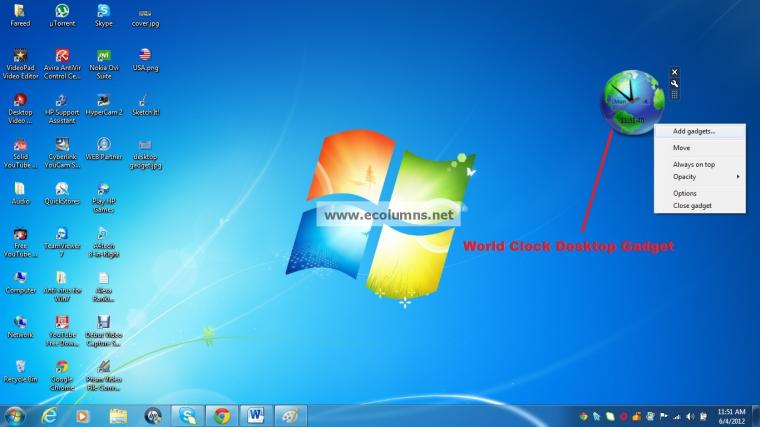Open network signal icon in tray

click(x=677, y=416)
